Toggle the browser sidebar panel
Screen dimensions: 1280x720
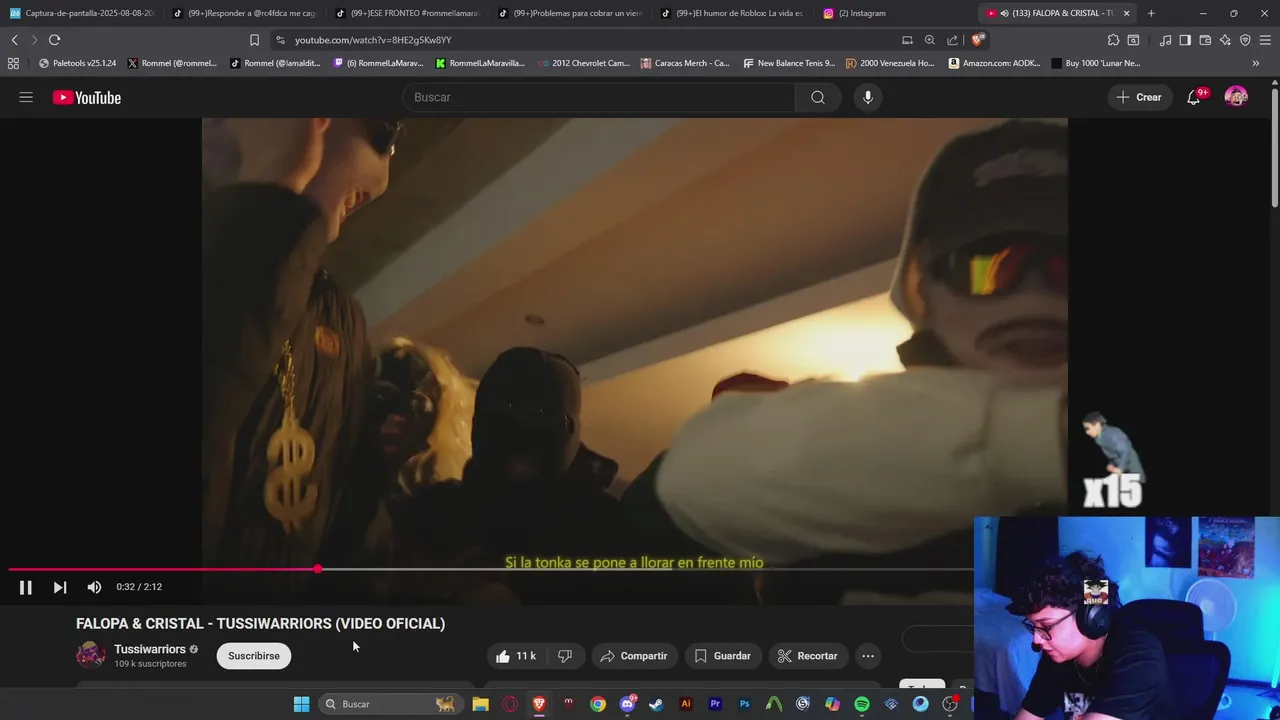(1185, 40)
